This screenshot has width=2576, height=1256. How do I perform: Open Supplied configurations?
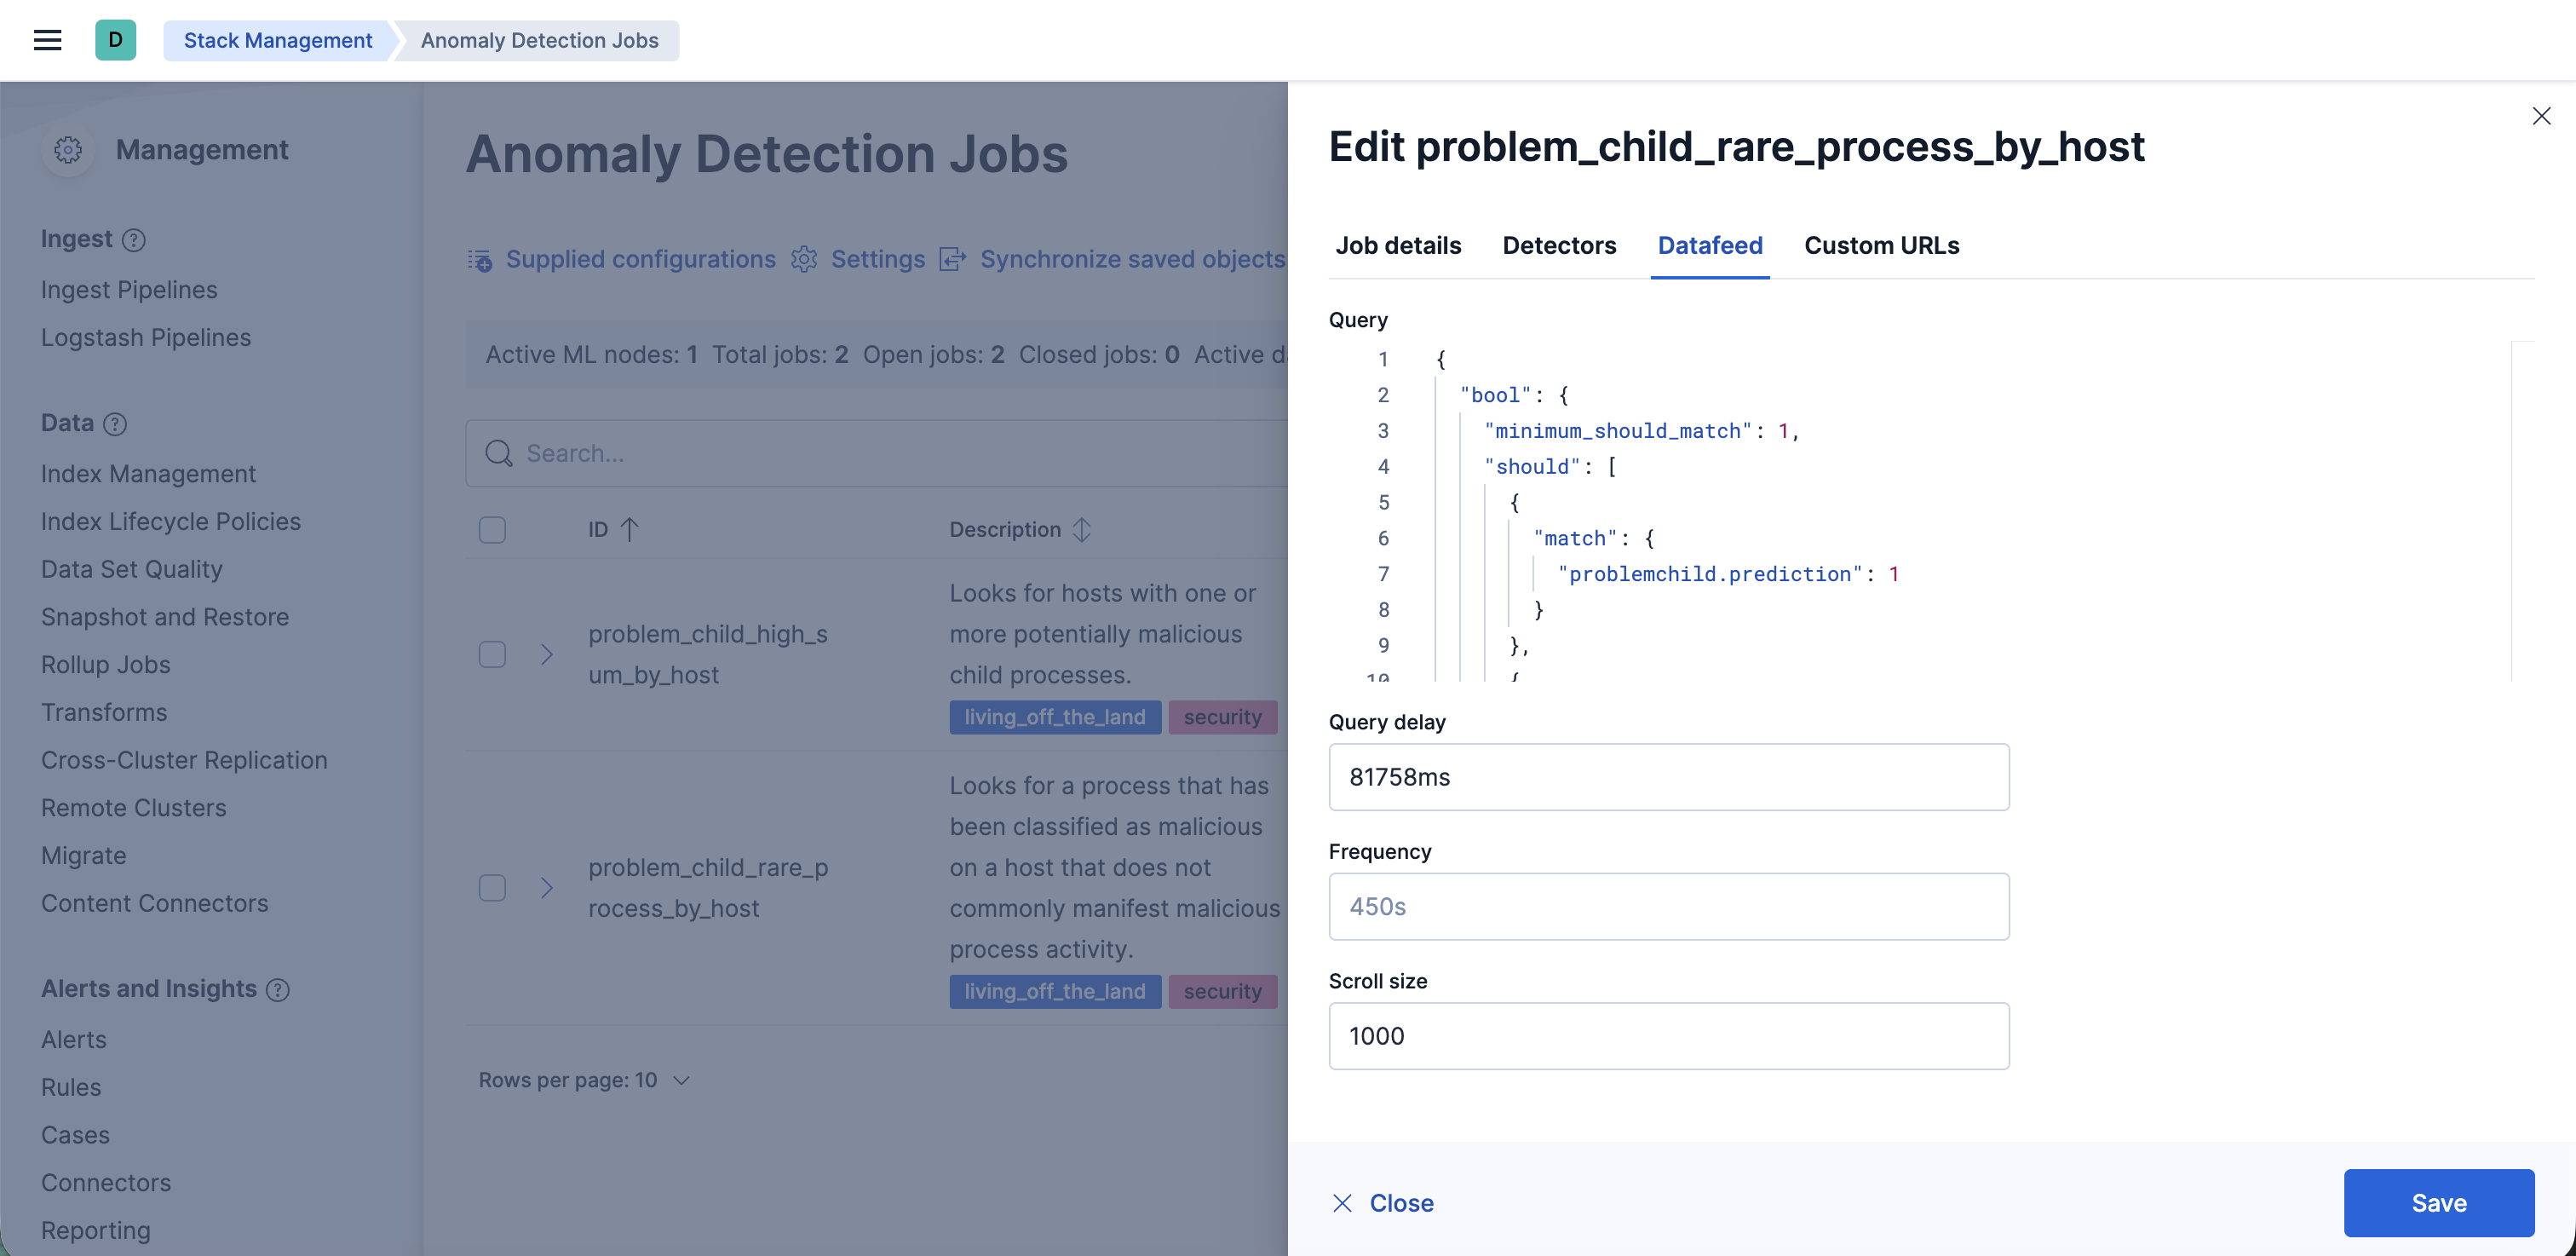tap(639, 259)
